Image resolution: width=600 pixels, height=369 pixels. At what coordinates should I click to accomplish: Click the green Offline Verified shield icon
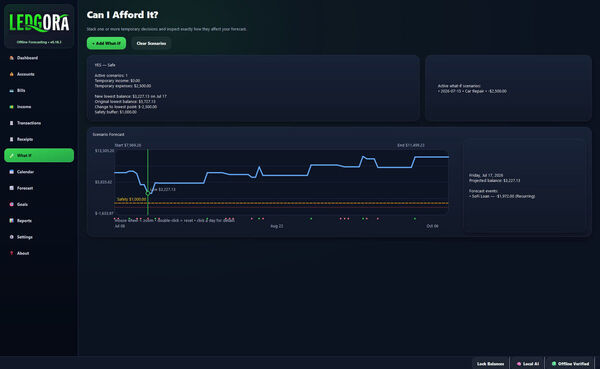[x=554, y=364]
